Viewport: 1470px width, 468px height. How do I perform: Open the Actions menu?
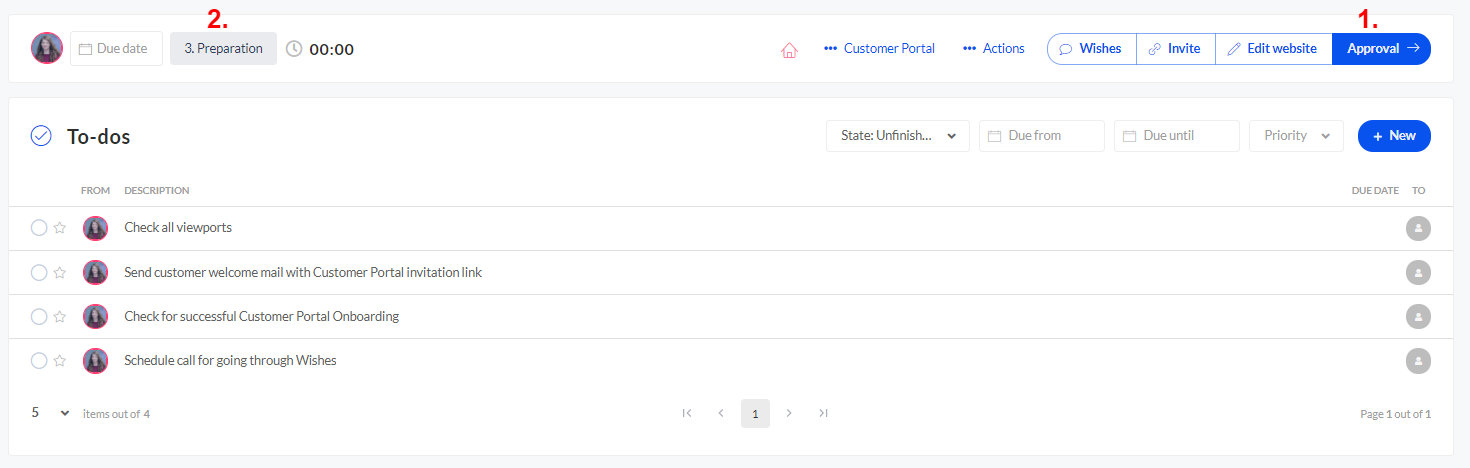coord(994,49)
